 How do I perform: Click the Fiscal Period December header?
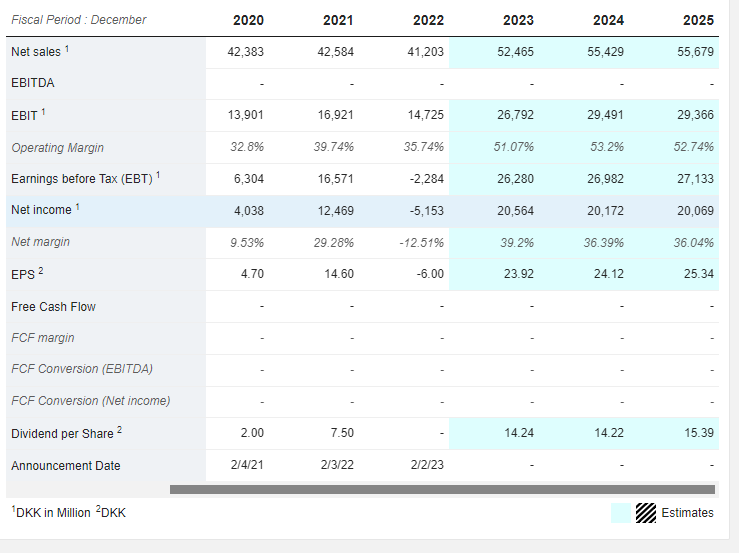coord(79,20)
